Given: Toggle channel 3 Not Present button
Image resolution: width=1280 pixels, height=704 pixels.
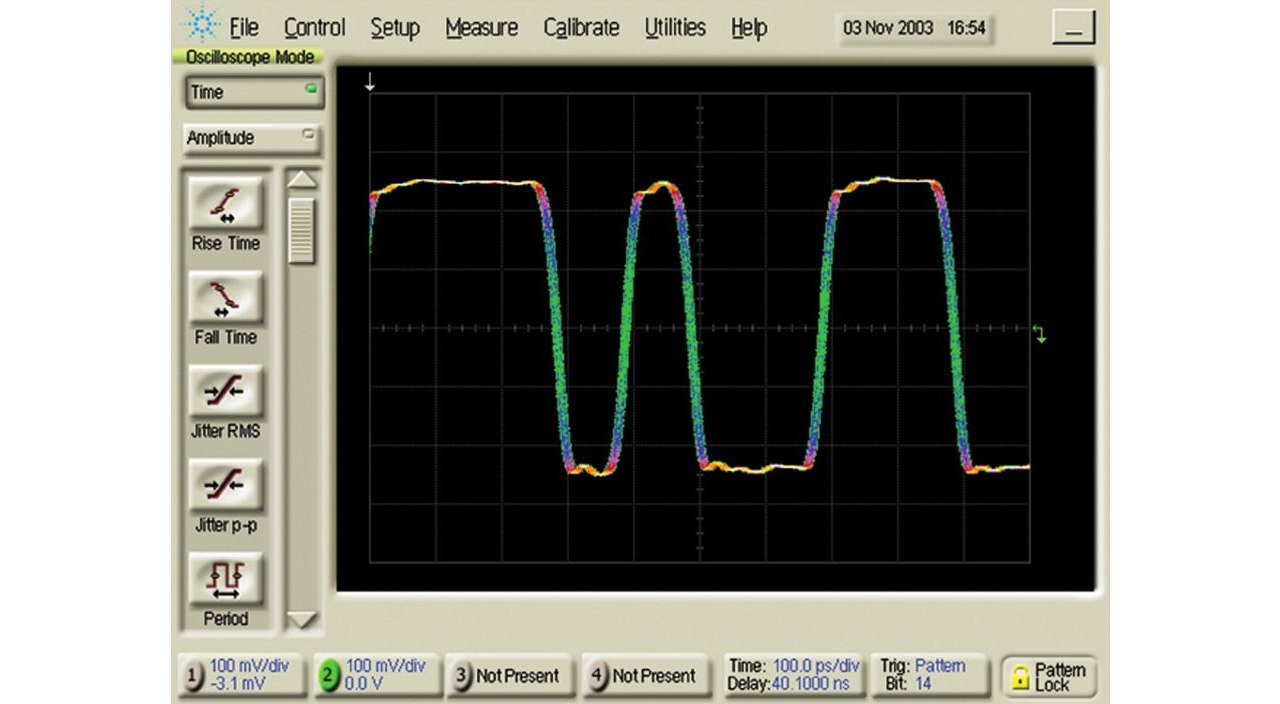Looking at the screenshot, I should coord(508,676).
